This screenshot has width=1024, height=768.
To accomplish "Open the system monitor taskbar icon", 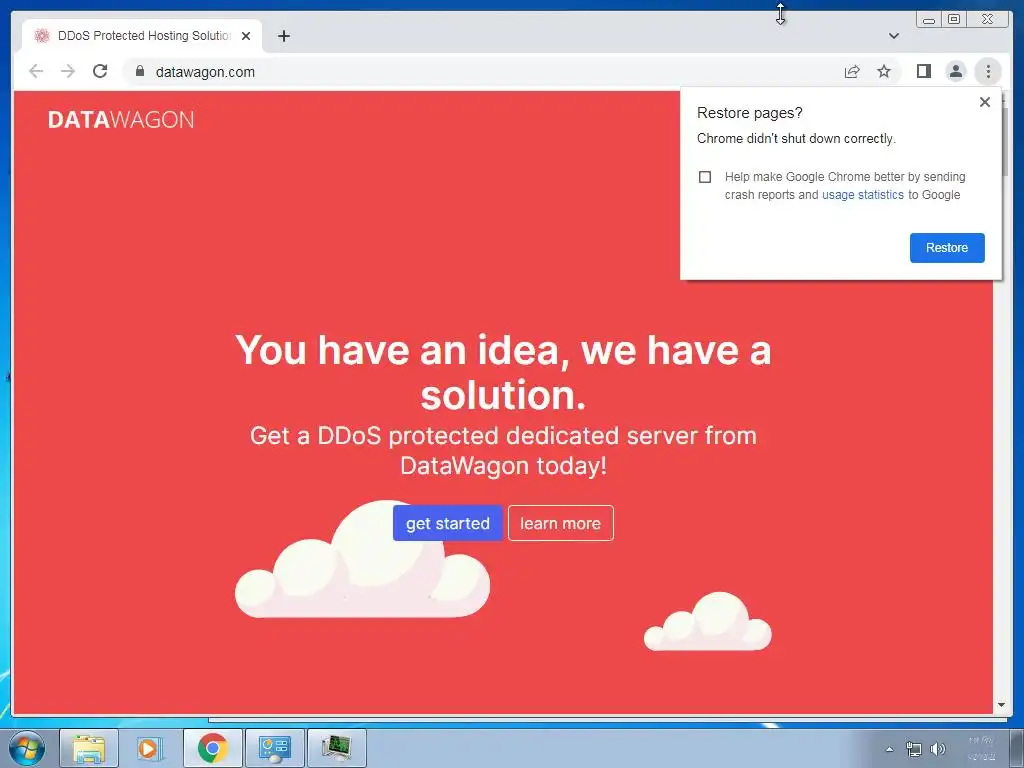I will 336,748.
